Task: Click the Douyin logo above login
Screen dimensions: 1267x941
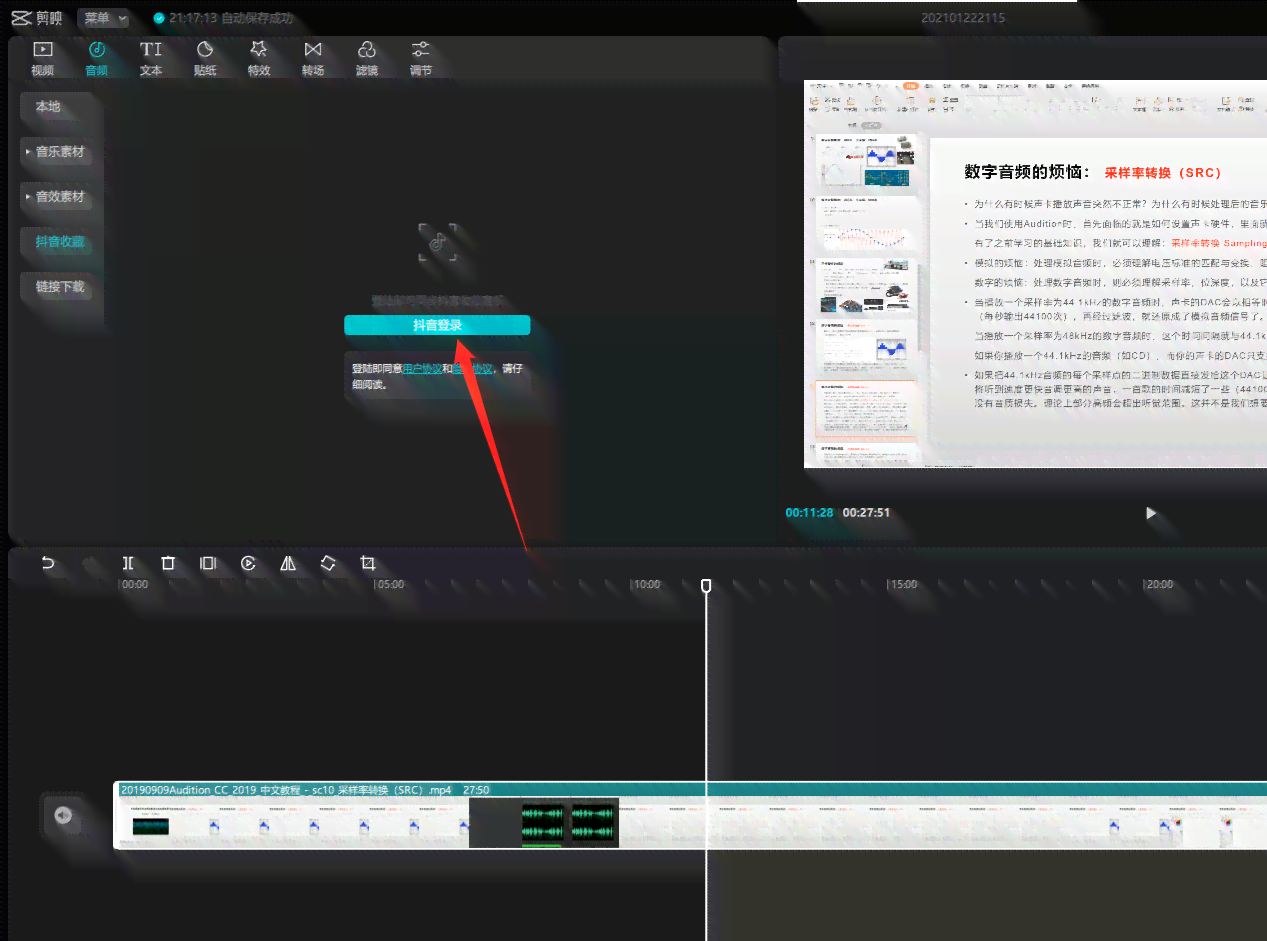Action: 437,242
